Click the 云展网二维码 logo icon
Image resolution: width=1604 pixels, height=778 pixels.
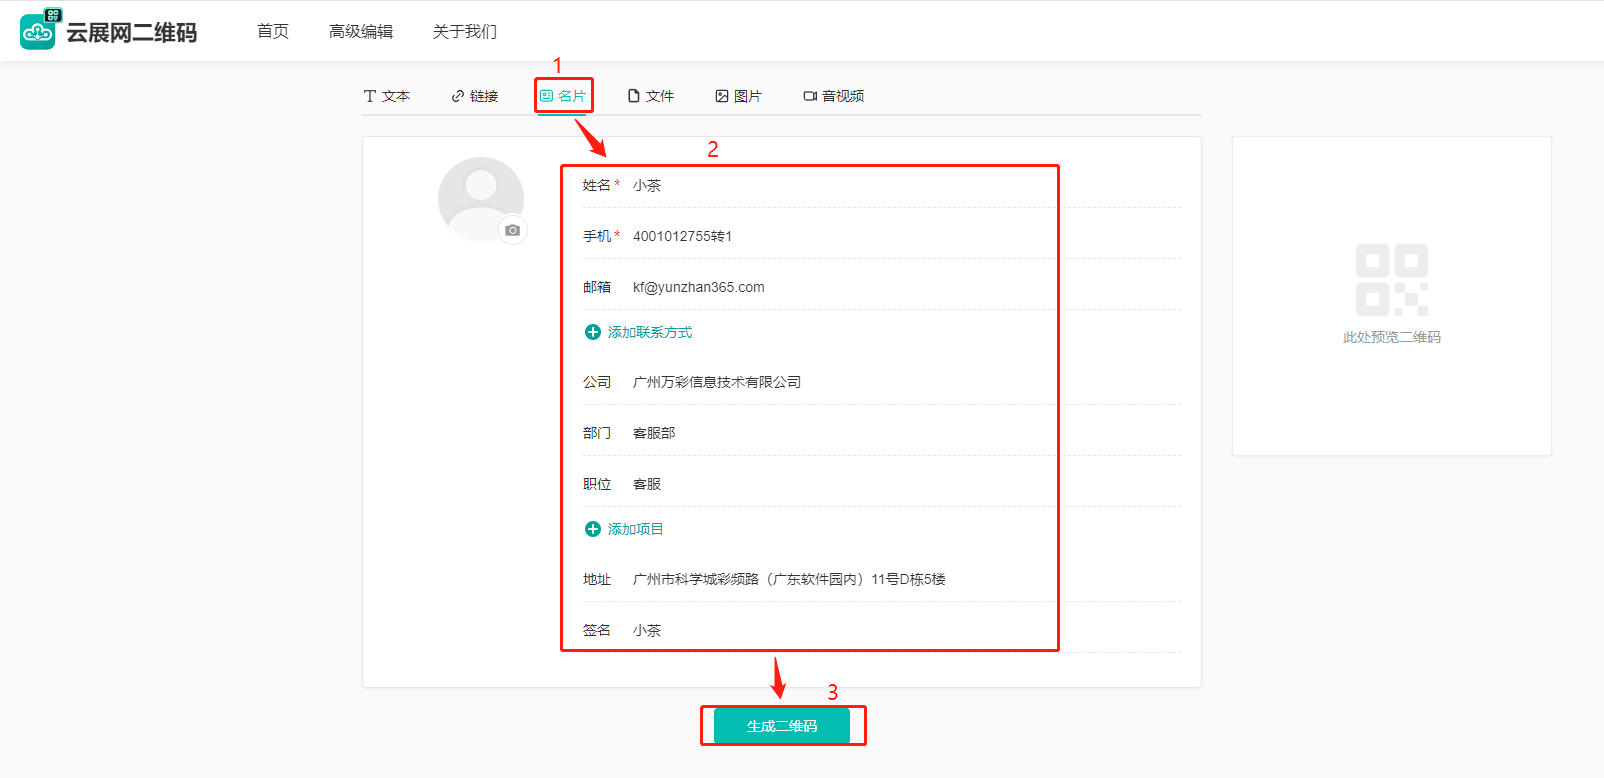click(x=38, y=31)
